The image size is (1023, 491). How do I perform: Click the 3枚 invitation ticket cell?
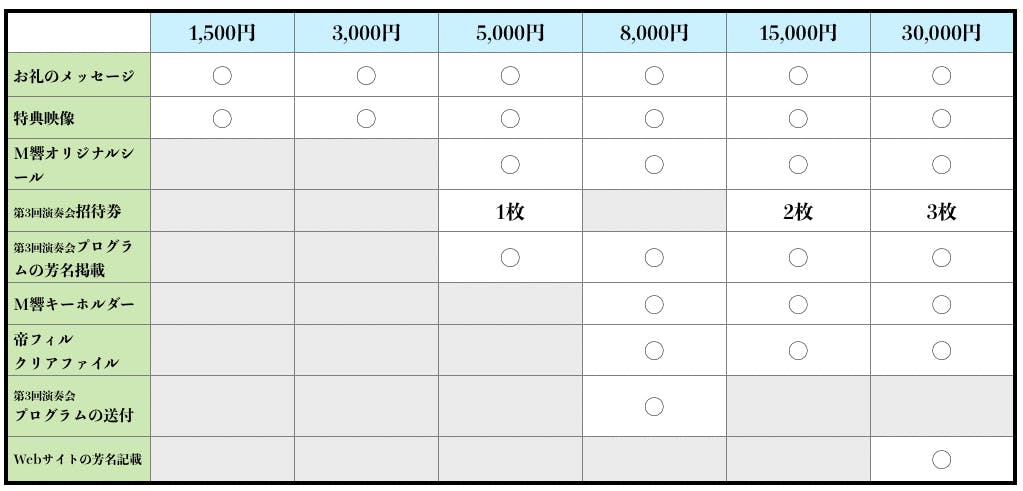[x=941, y=211]
